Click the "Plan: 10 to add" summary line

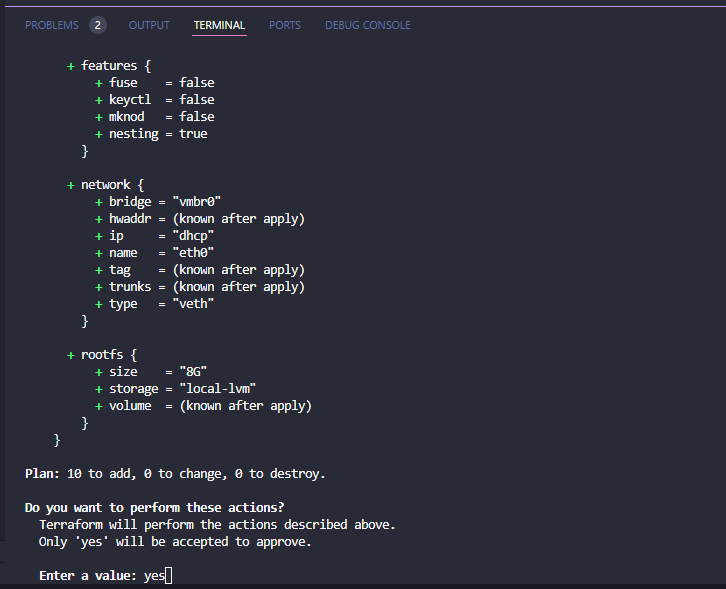coord(175,474)
